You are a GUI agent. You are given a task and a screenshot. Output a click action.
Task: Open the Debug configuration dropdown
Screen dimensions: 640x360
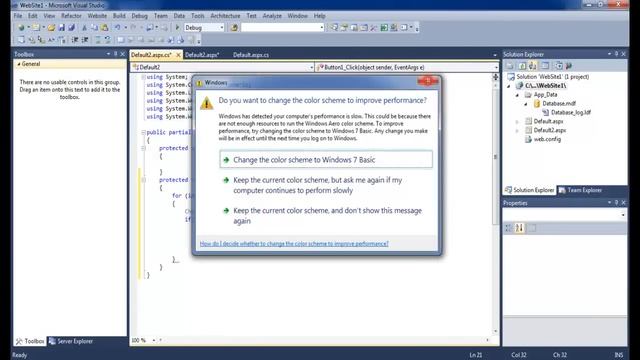(x=222, y=28)
